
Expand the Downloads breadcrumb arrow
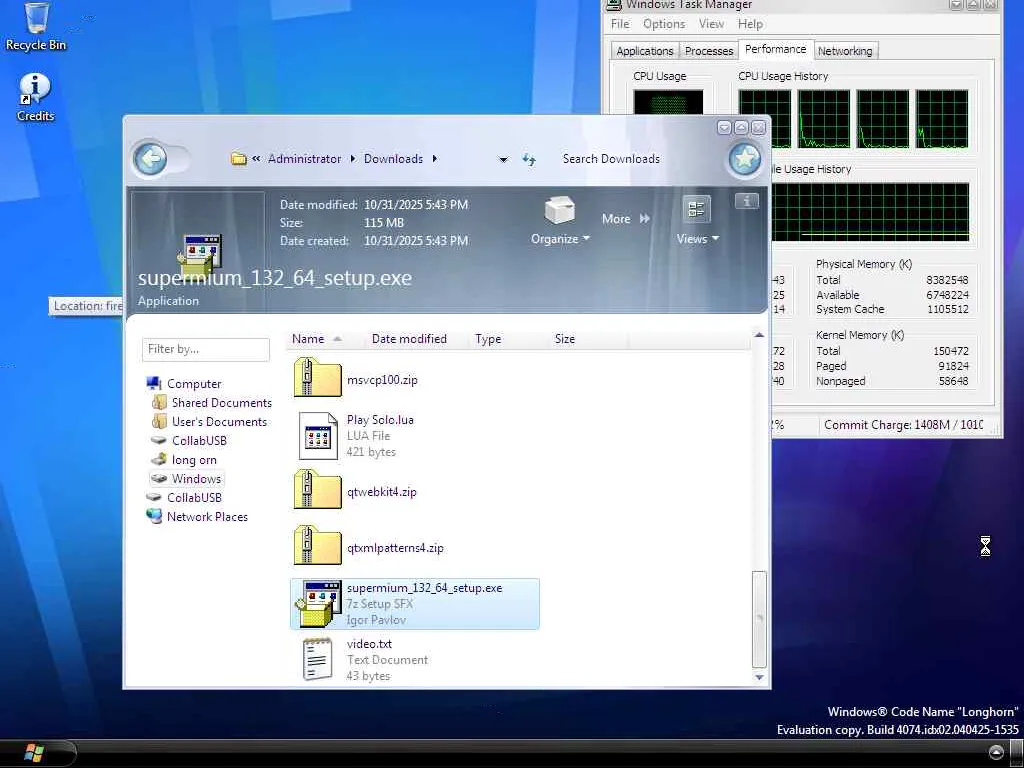pyautogui.click(x=434, y=159)
